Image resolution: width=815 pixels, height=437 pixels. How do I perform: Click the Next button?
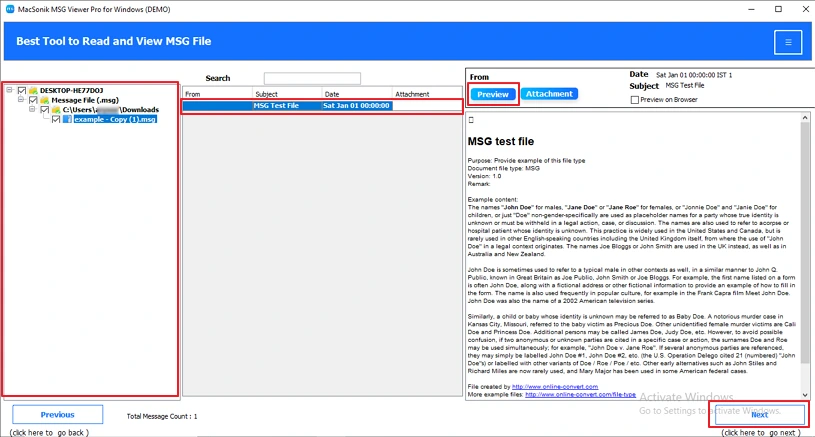(759, 415)
